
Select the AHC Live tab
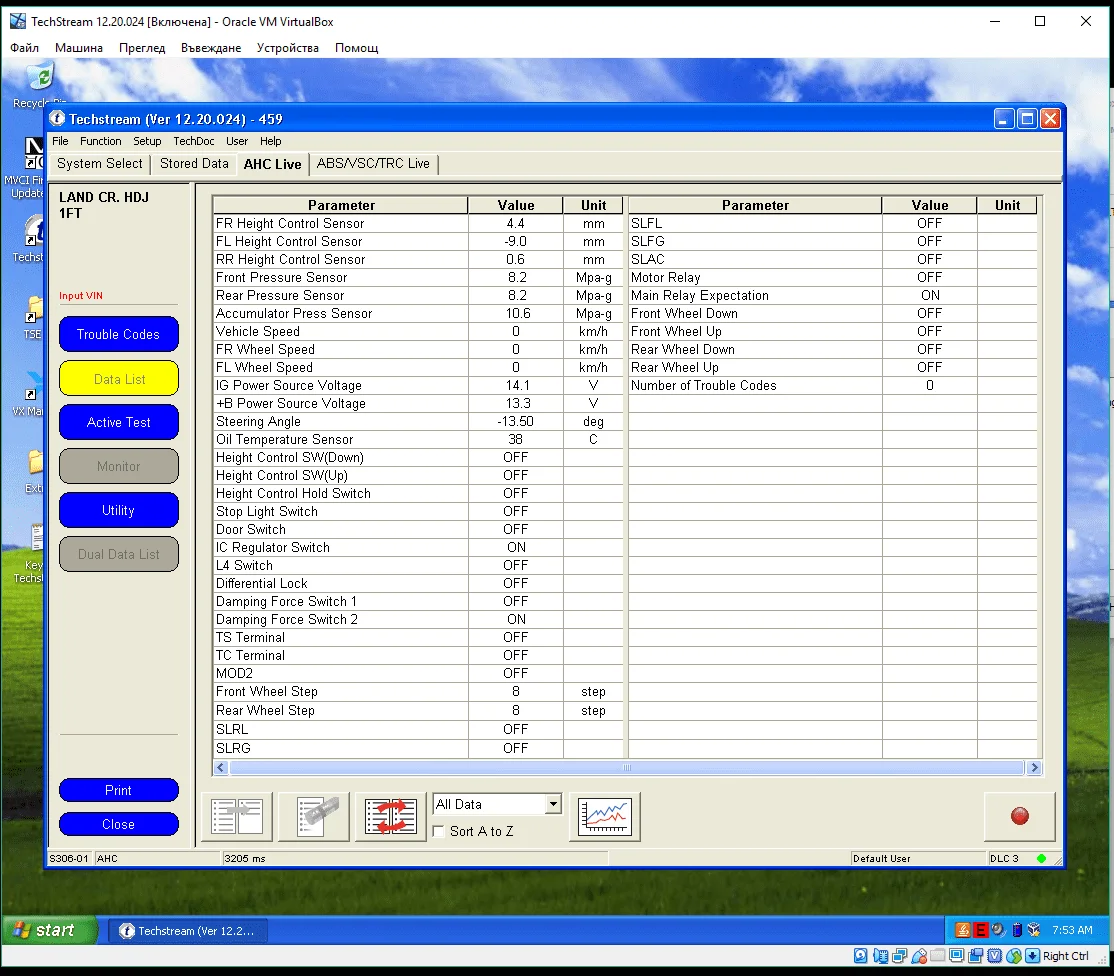pyautogui.click(x=272, y=164)
